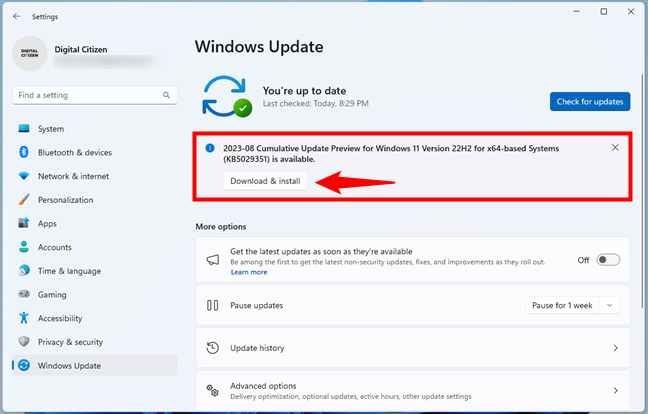This screenshot has width=648, height=414.
Task: Open Accessibility label in sidebar
Action: pyautogui.click(x=60, y=318)
